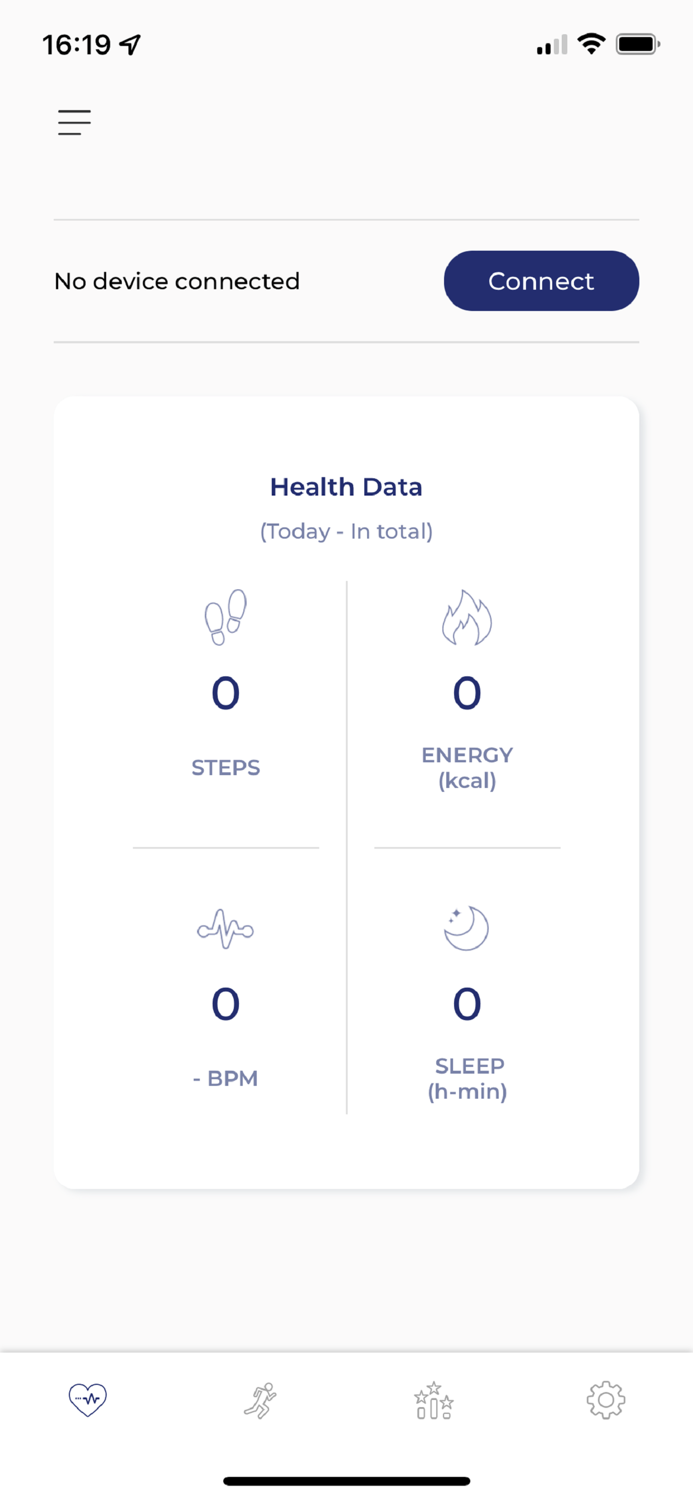
Task: Tap the SLEEP h-min value
Action: click(x=466, y=1004)
